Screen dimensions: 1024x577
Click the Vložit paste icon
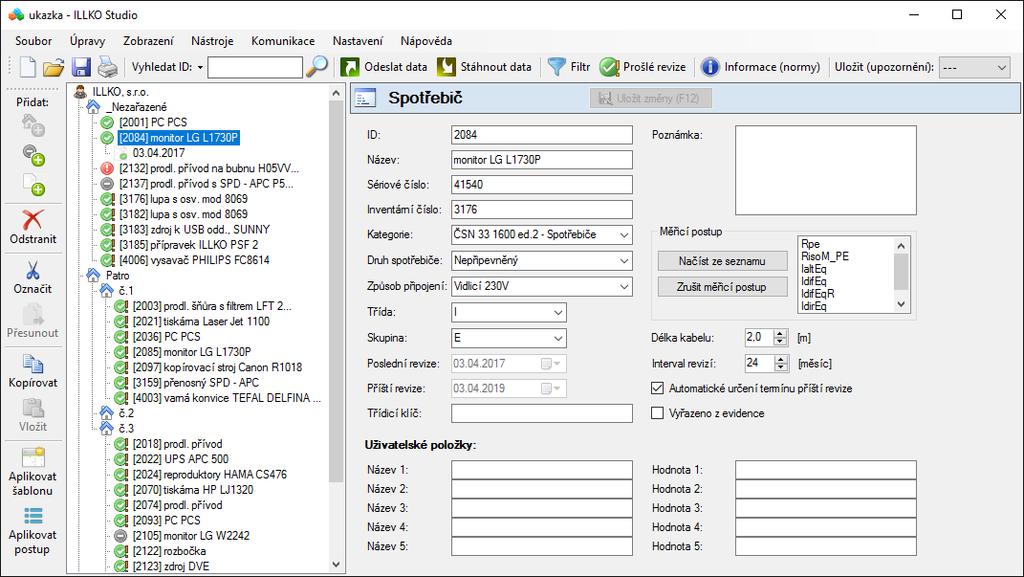tap(33, 408)
